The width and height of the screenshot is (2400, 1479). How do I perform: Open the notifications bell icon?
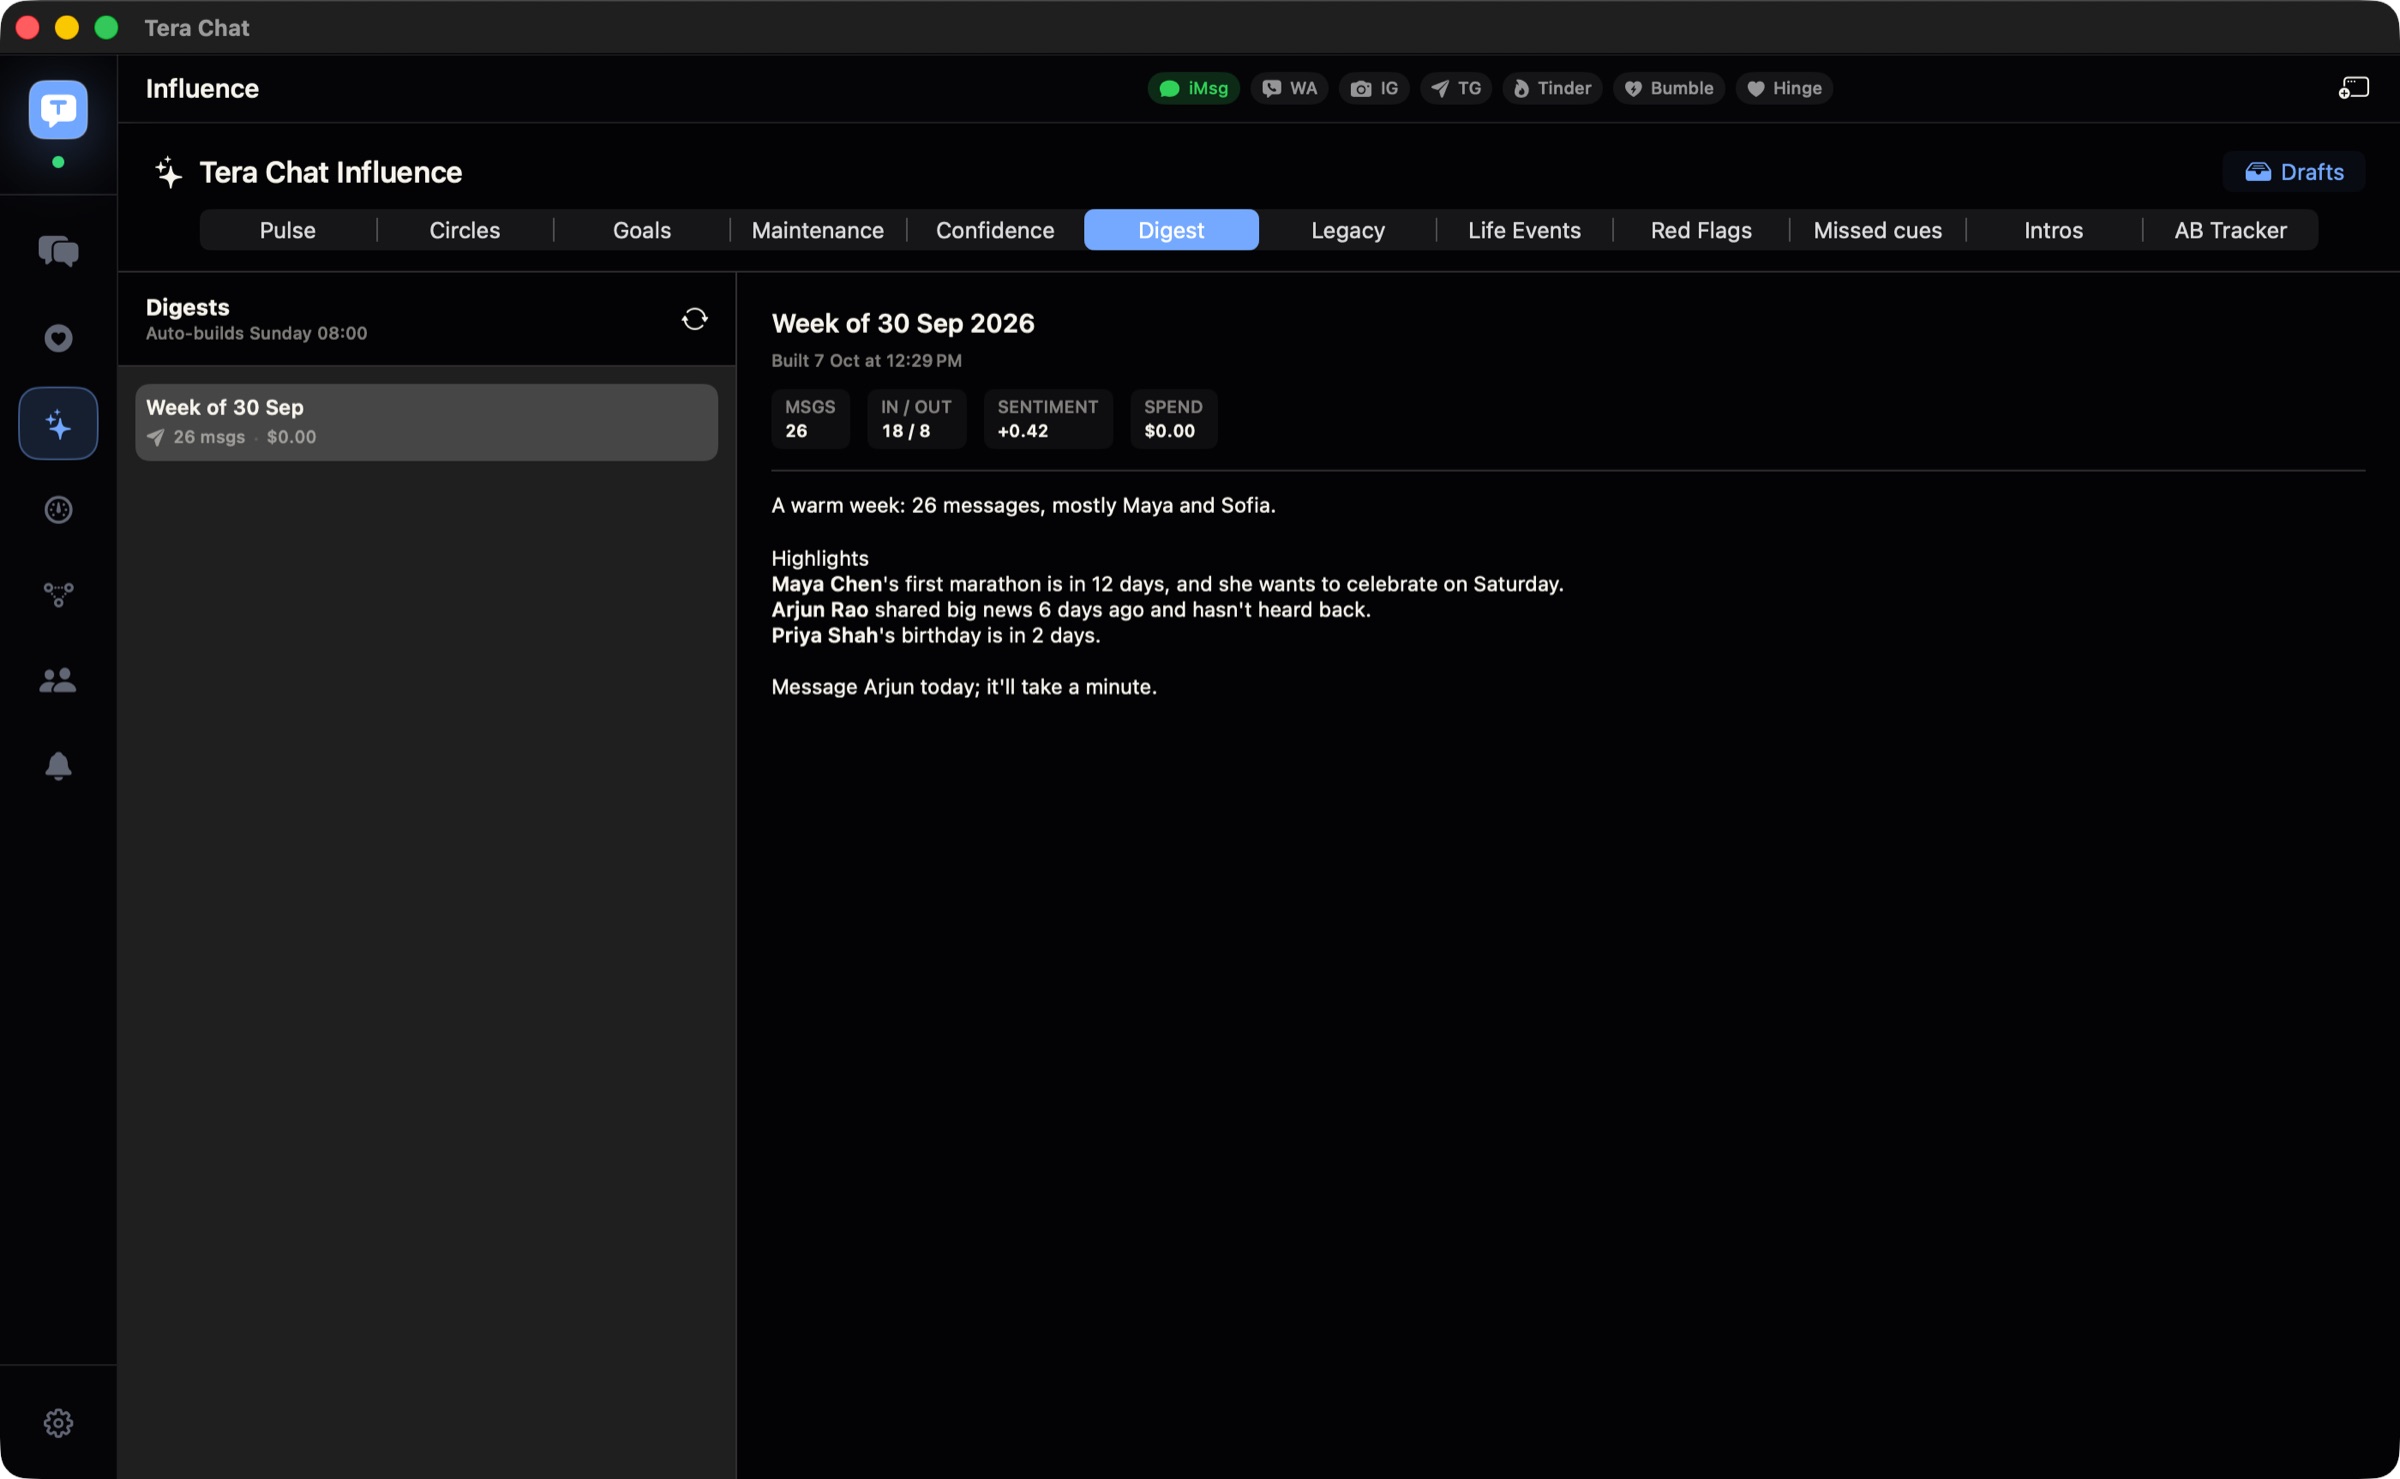point(58,766)
